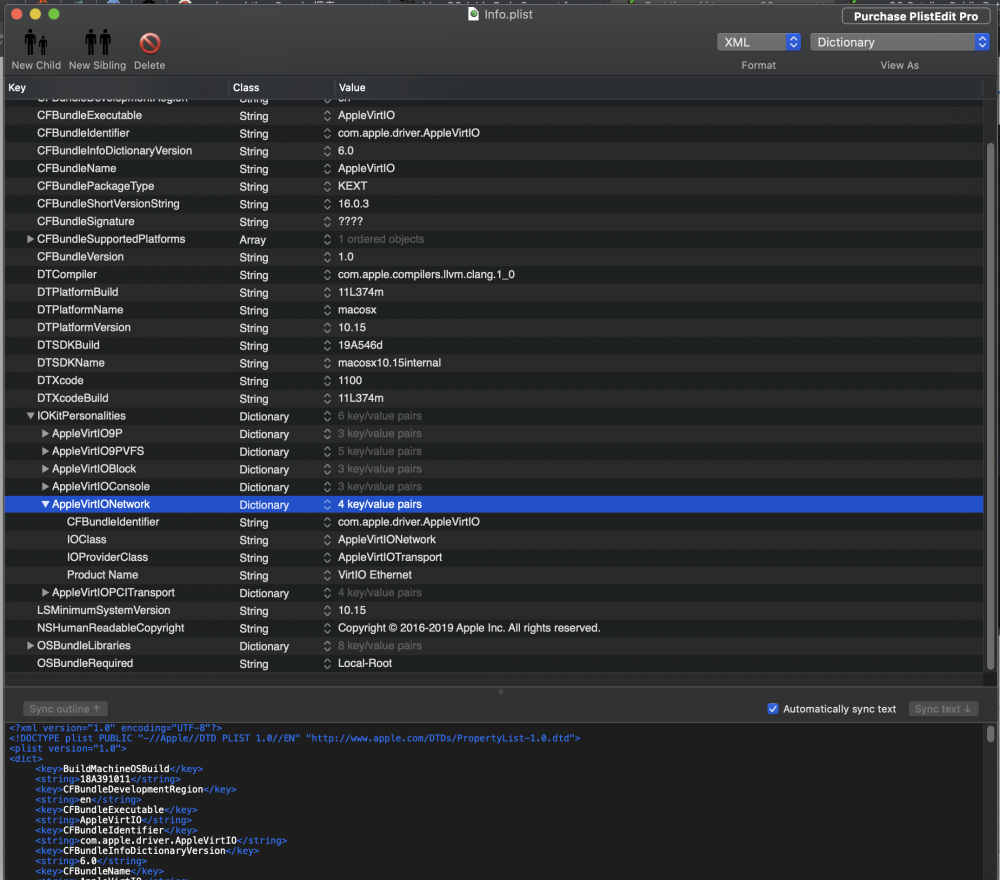Click the 16.0.3 version value
Screen dimensions: 1000x880
pos(353,204)
